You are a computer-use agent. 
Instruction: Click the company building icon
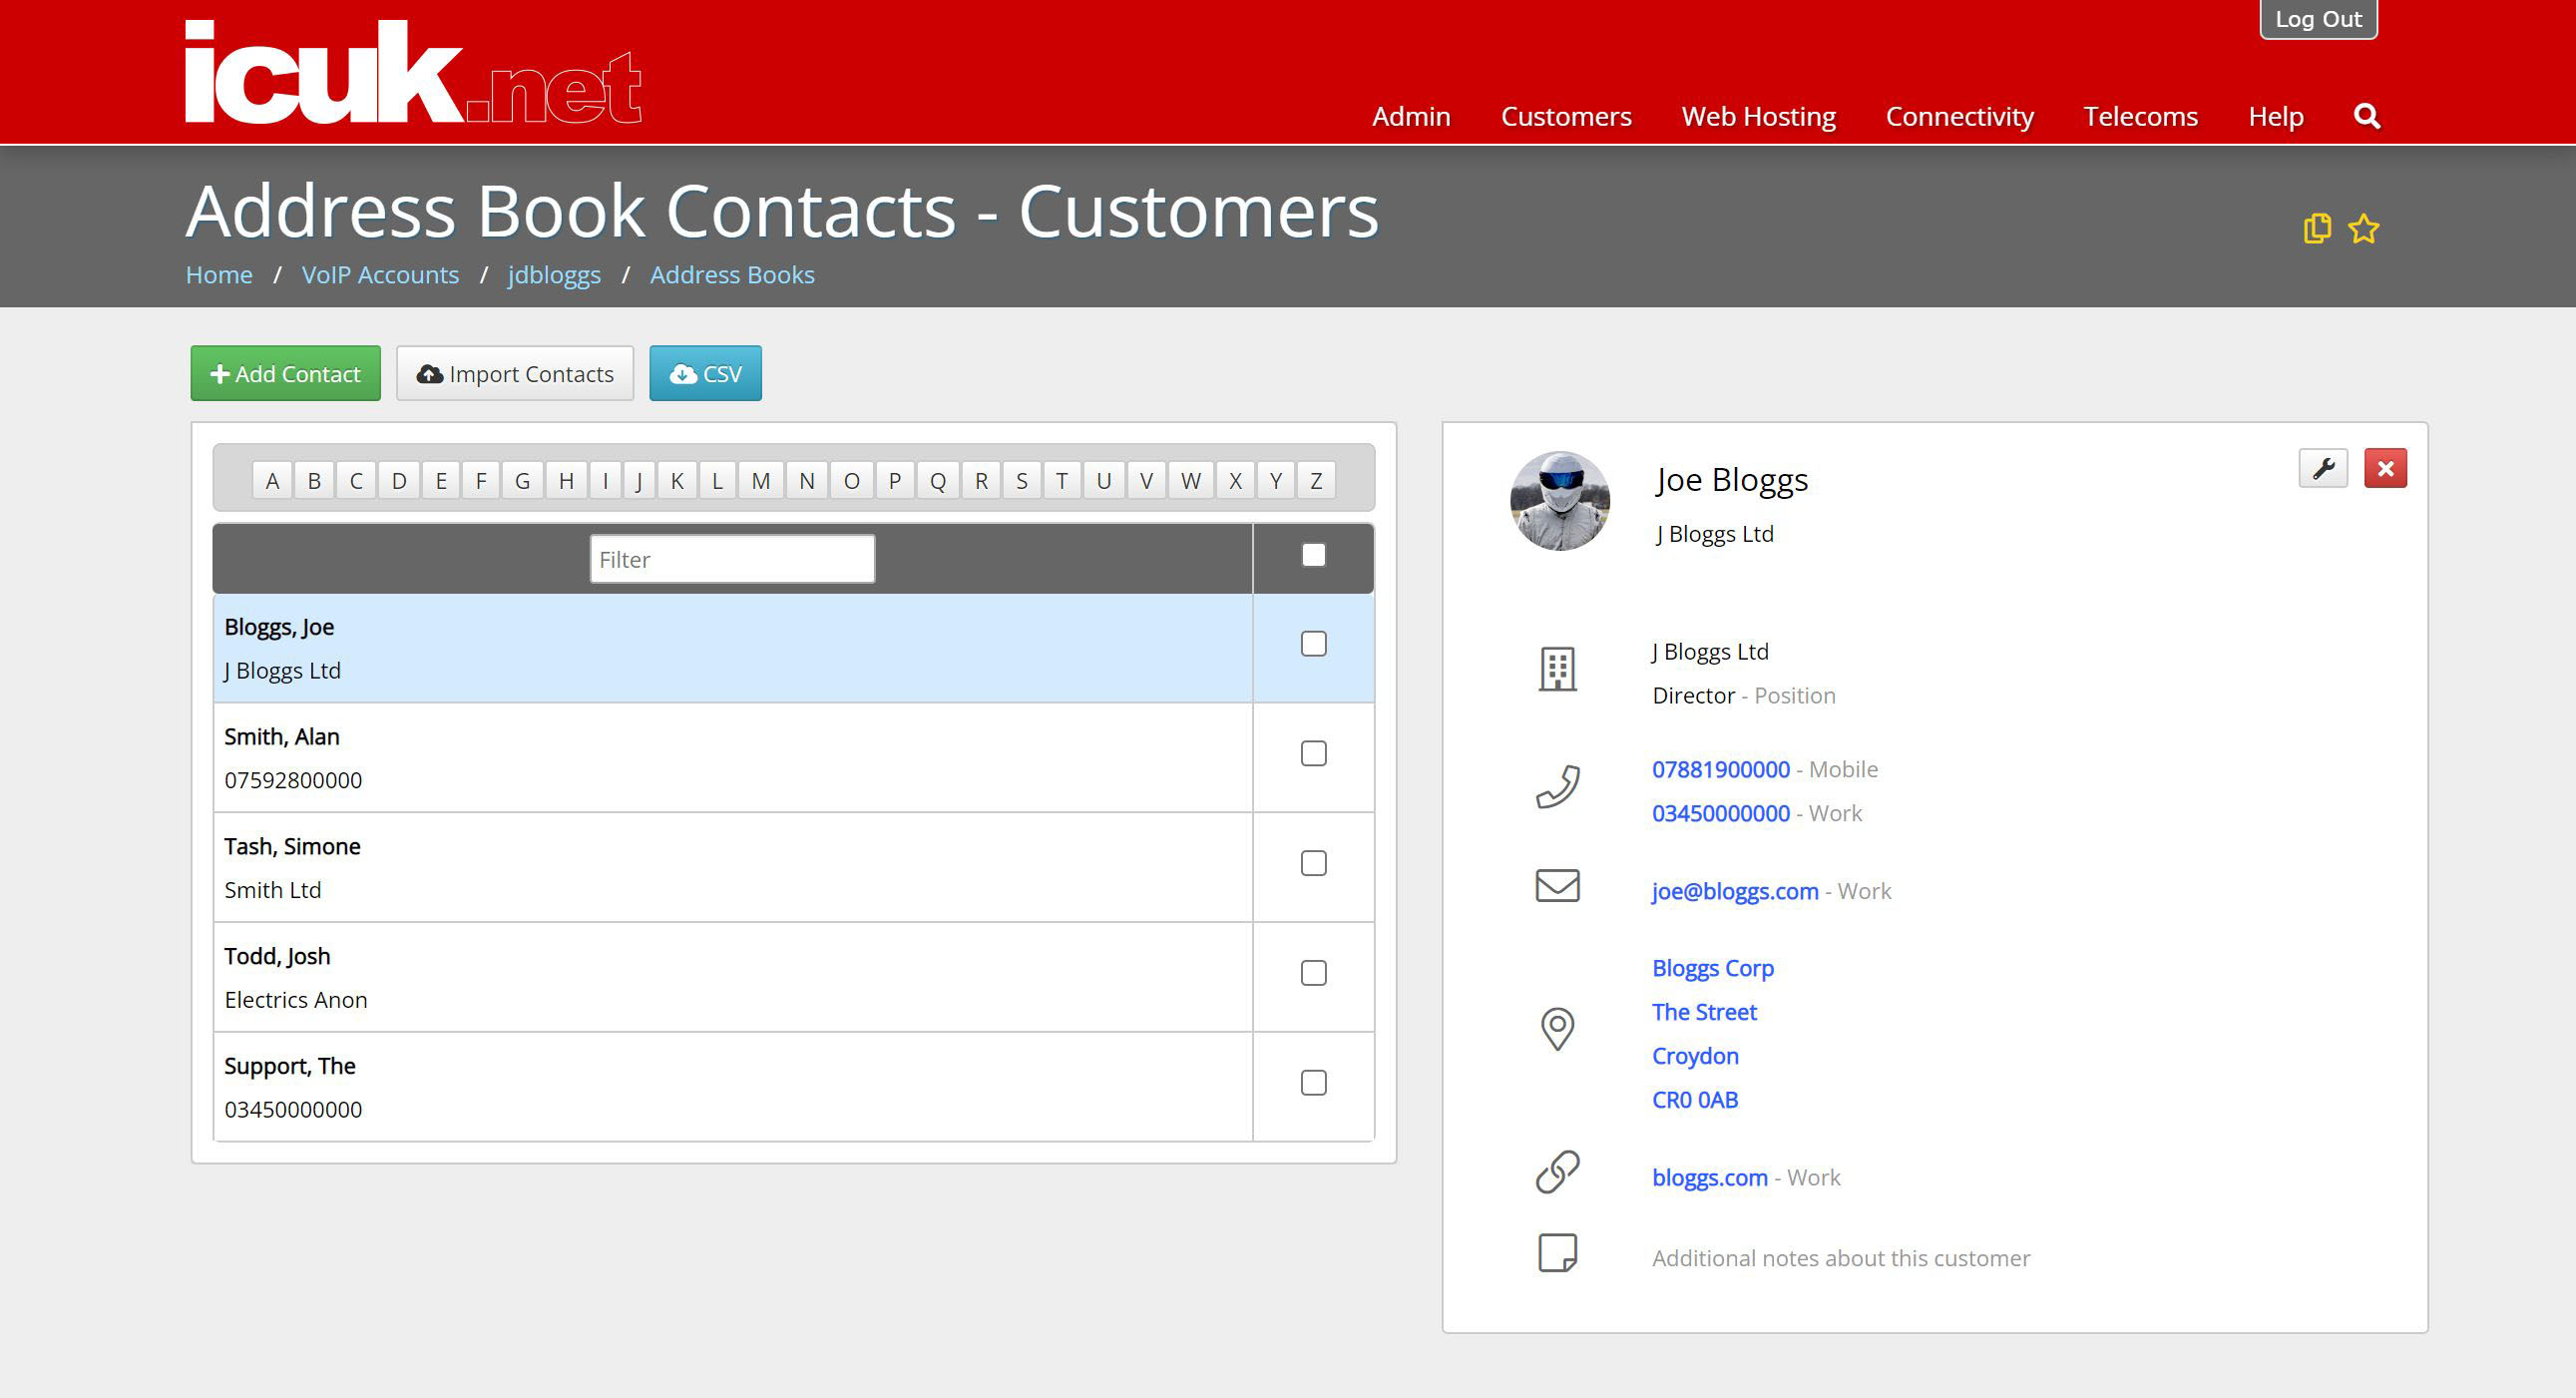click(1557, 669)
